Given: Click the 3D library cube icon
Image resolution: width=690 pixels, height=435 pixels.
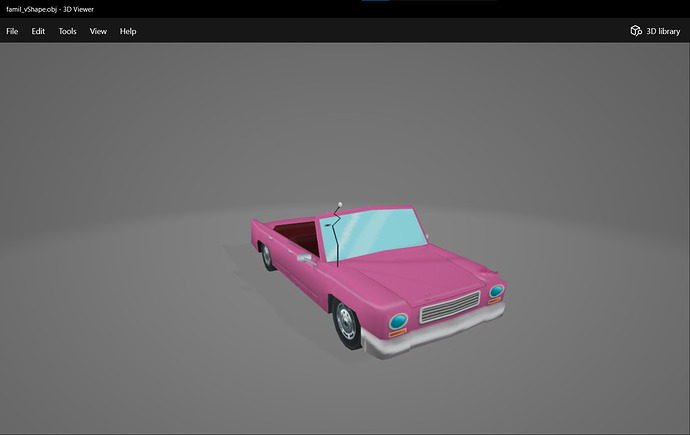Looking at the screenshot, I should click(636, 31).
